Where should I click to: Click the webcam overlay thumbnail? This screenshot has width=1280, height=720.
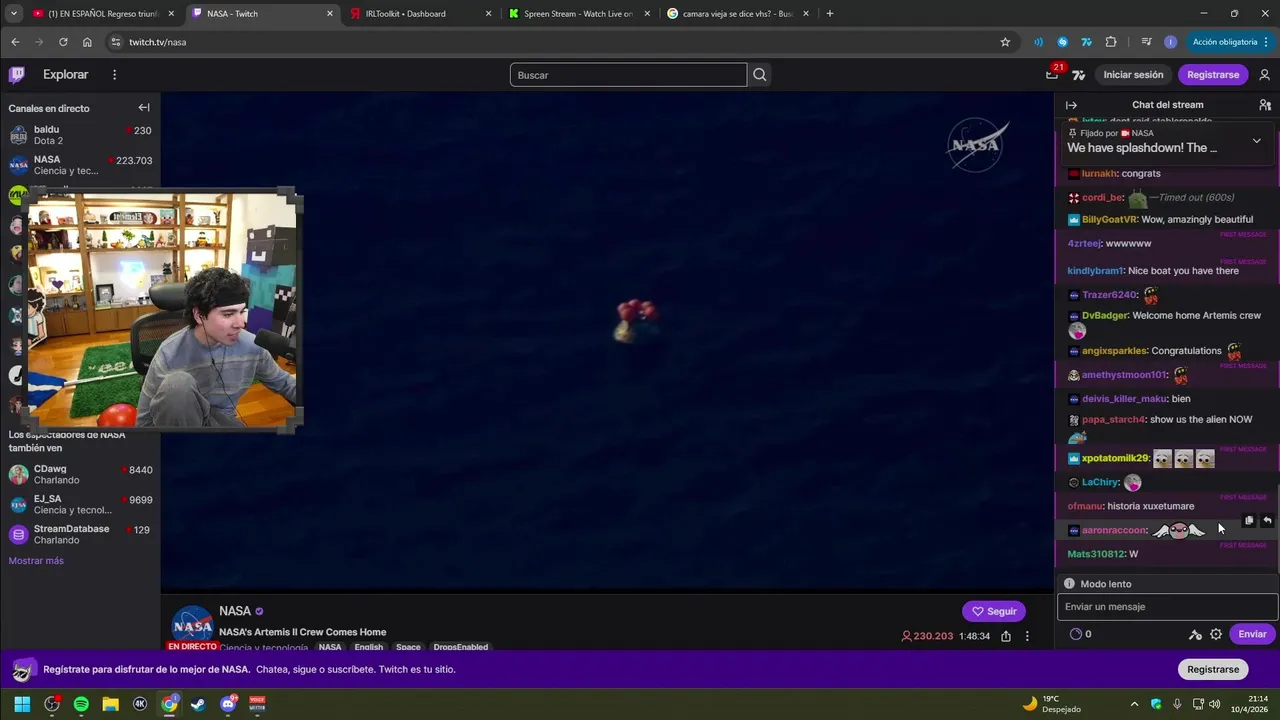161,310
